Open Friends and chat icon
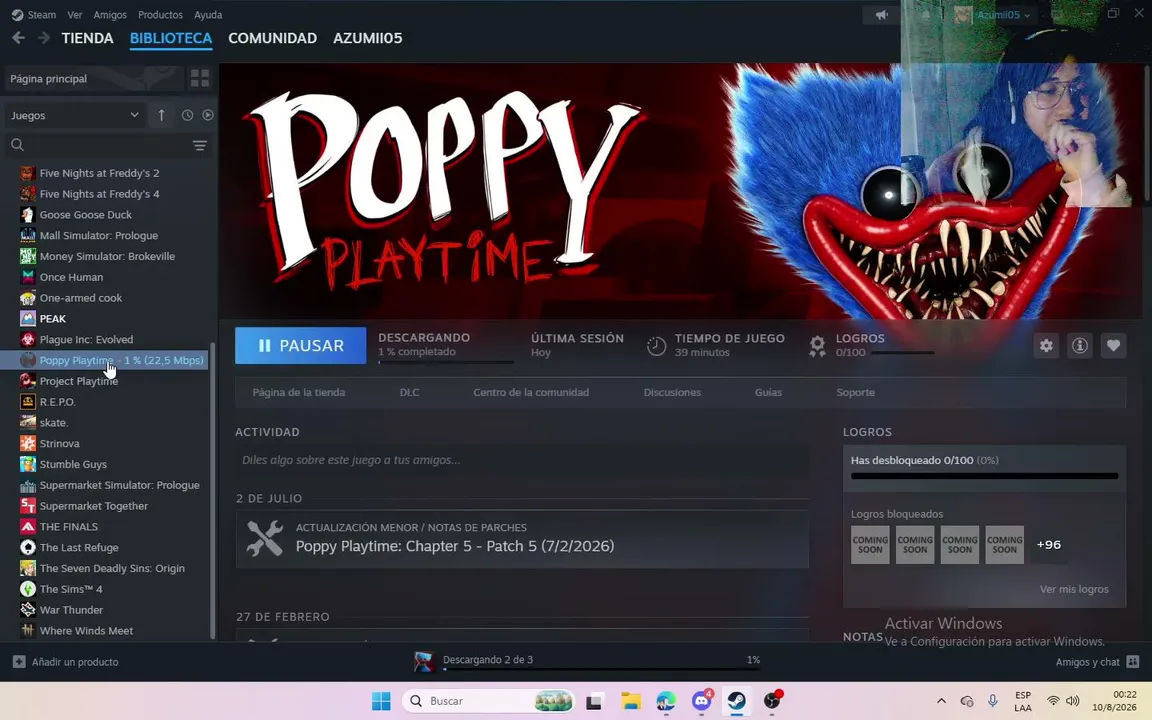Viewport: 1152px width, 720px height. (1132, 662)
